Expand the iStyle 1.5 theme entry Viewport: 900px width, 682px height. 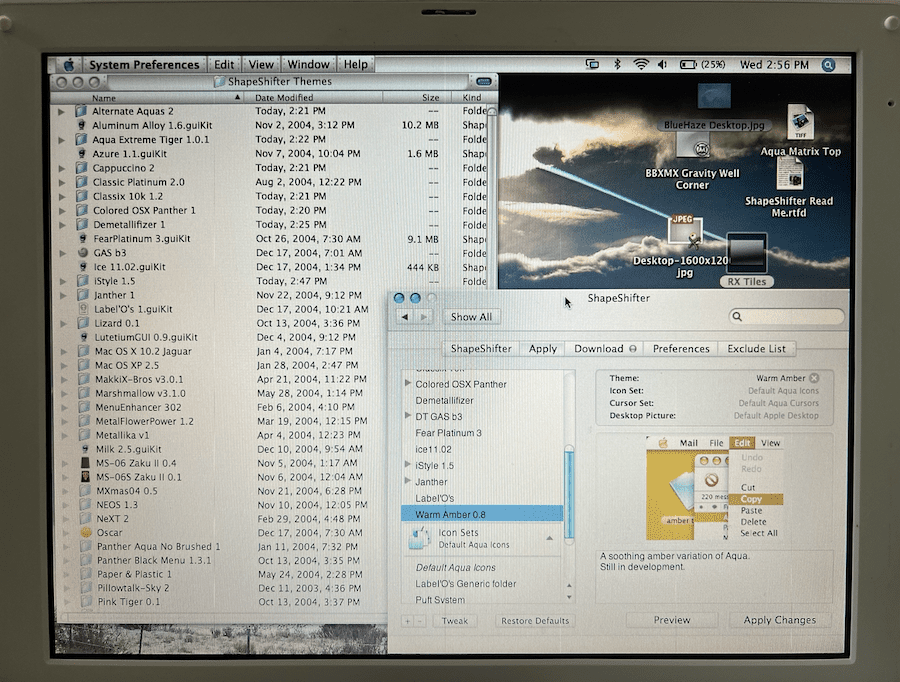pos(408,464)
